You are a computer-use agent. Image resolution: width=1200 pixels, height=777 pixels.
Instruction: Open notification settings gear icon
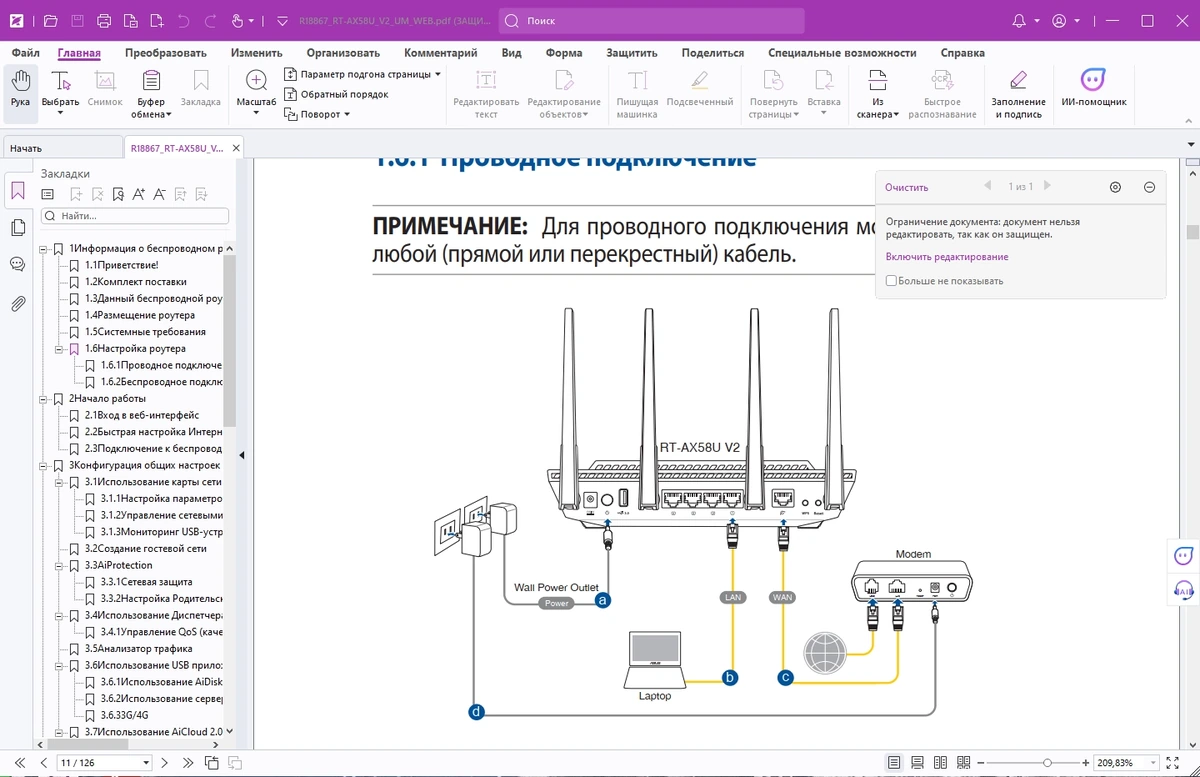pyautogui.click(x=1116, y=187)
